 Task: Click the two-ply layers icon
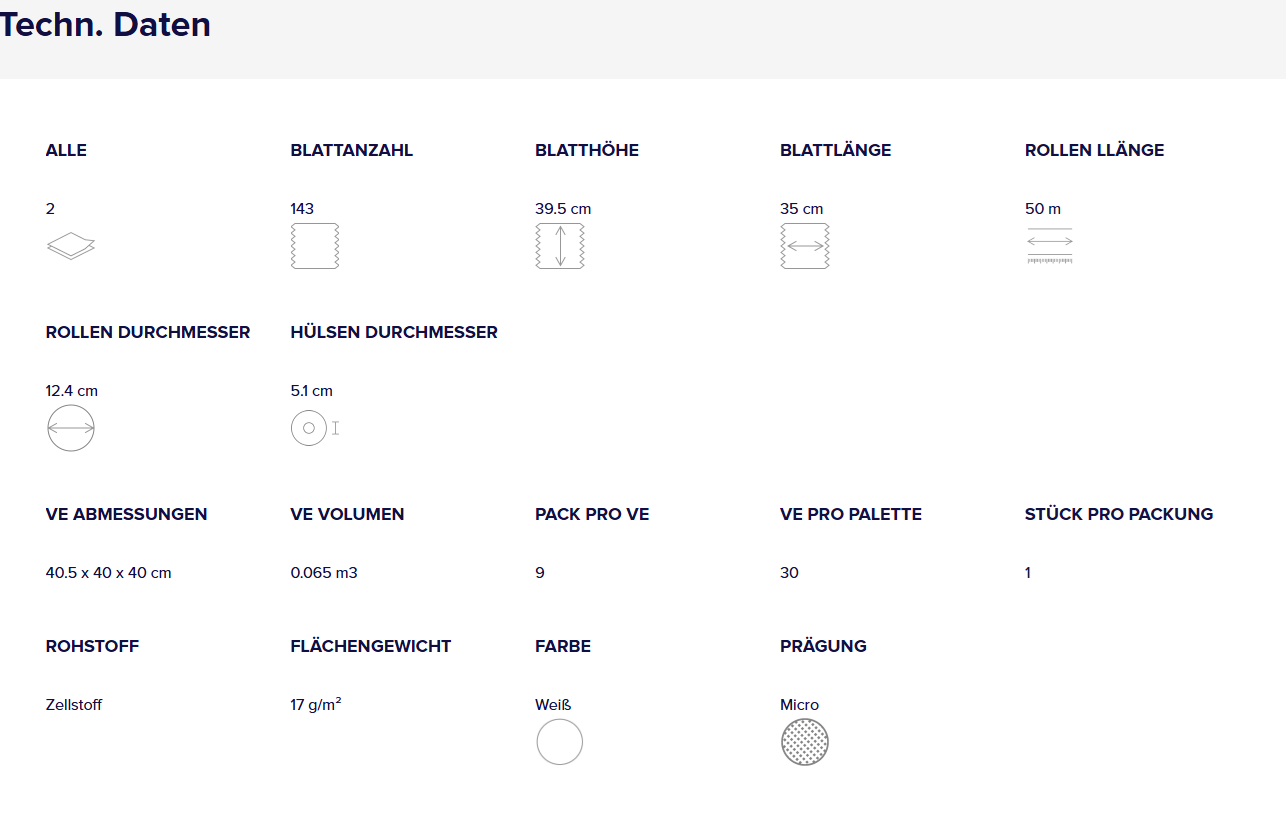[70, 246]
